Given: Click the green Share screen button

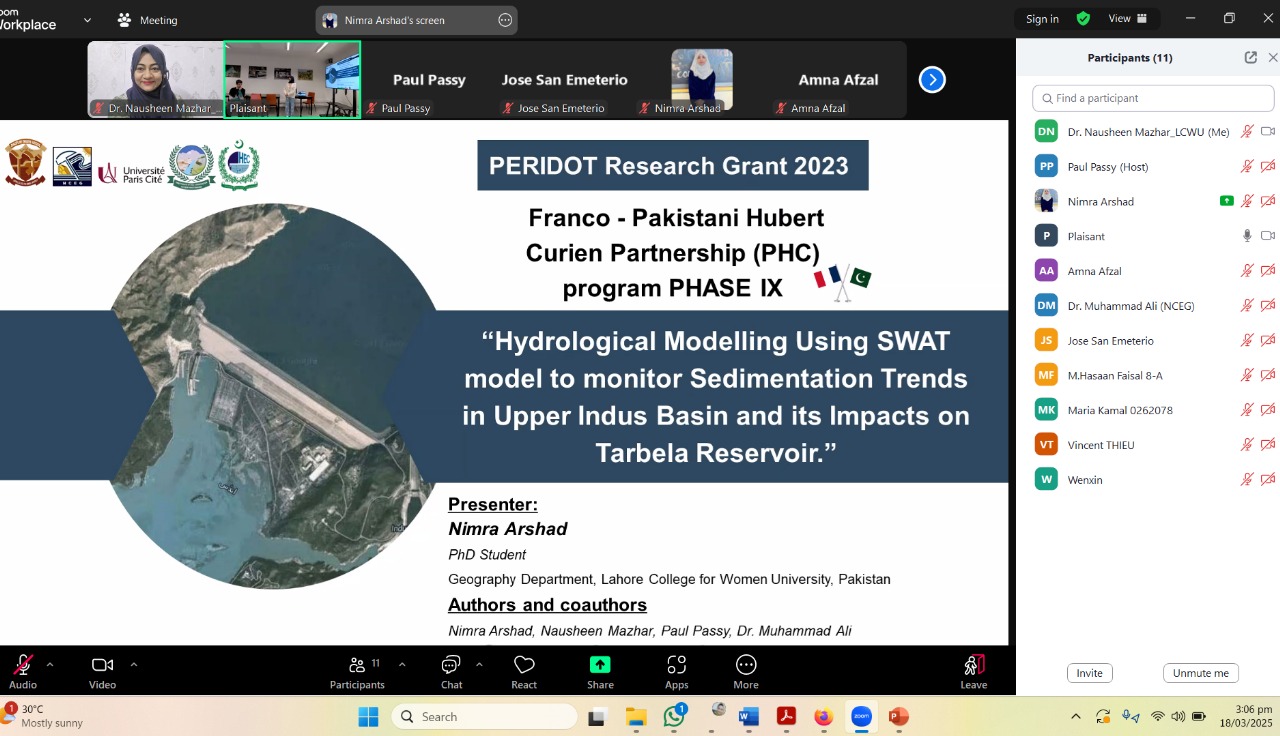Looking at the screenshot, I should 600,671.
